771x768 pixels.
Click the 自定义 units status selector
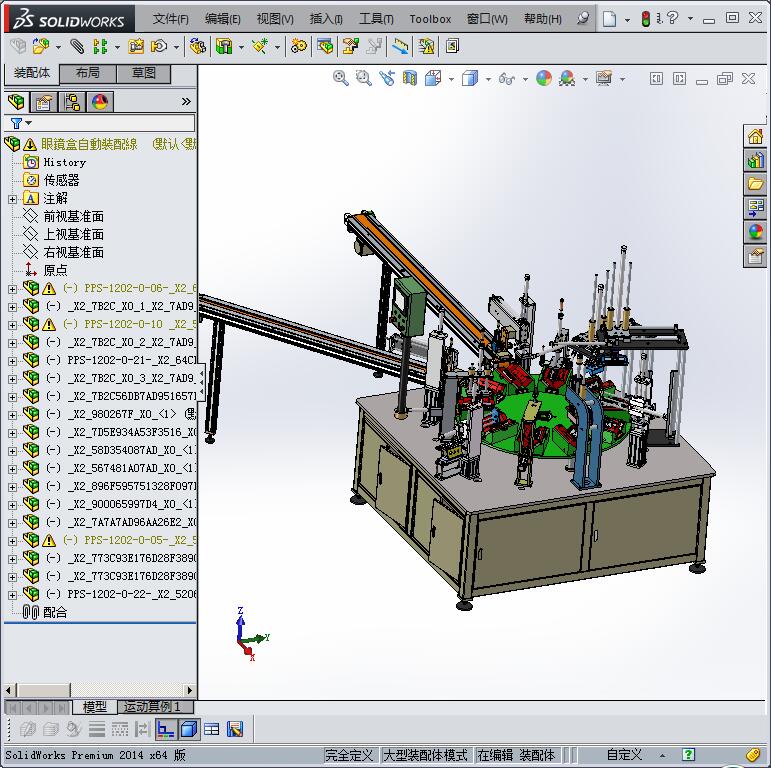(624, 755)
